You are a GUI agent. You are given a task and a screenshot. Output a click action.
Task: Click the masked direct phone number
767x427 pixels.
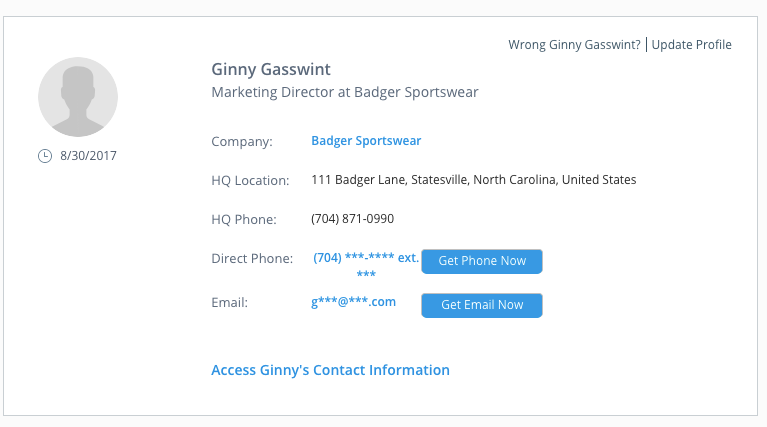click(x=365, y=259)
